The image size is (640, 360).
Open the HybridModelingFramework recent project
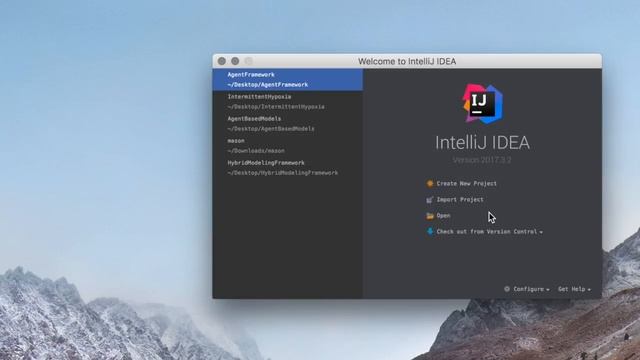[x=287, y=168]
